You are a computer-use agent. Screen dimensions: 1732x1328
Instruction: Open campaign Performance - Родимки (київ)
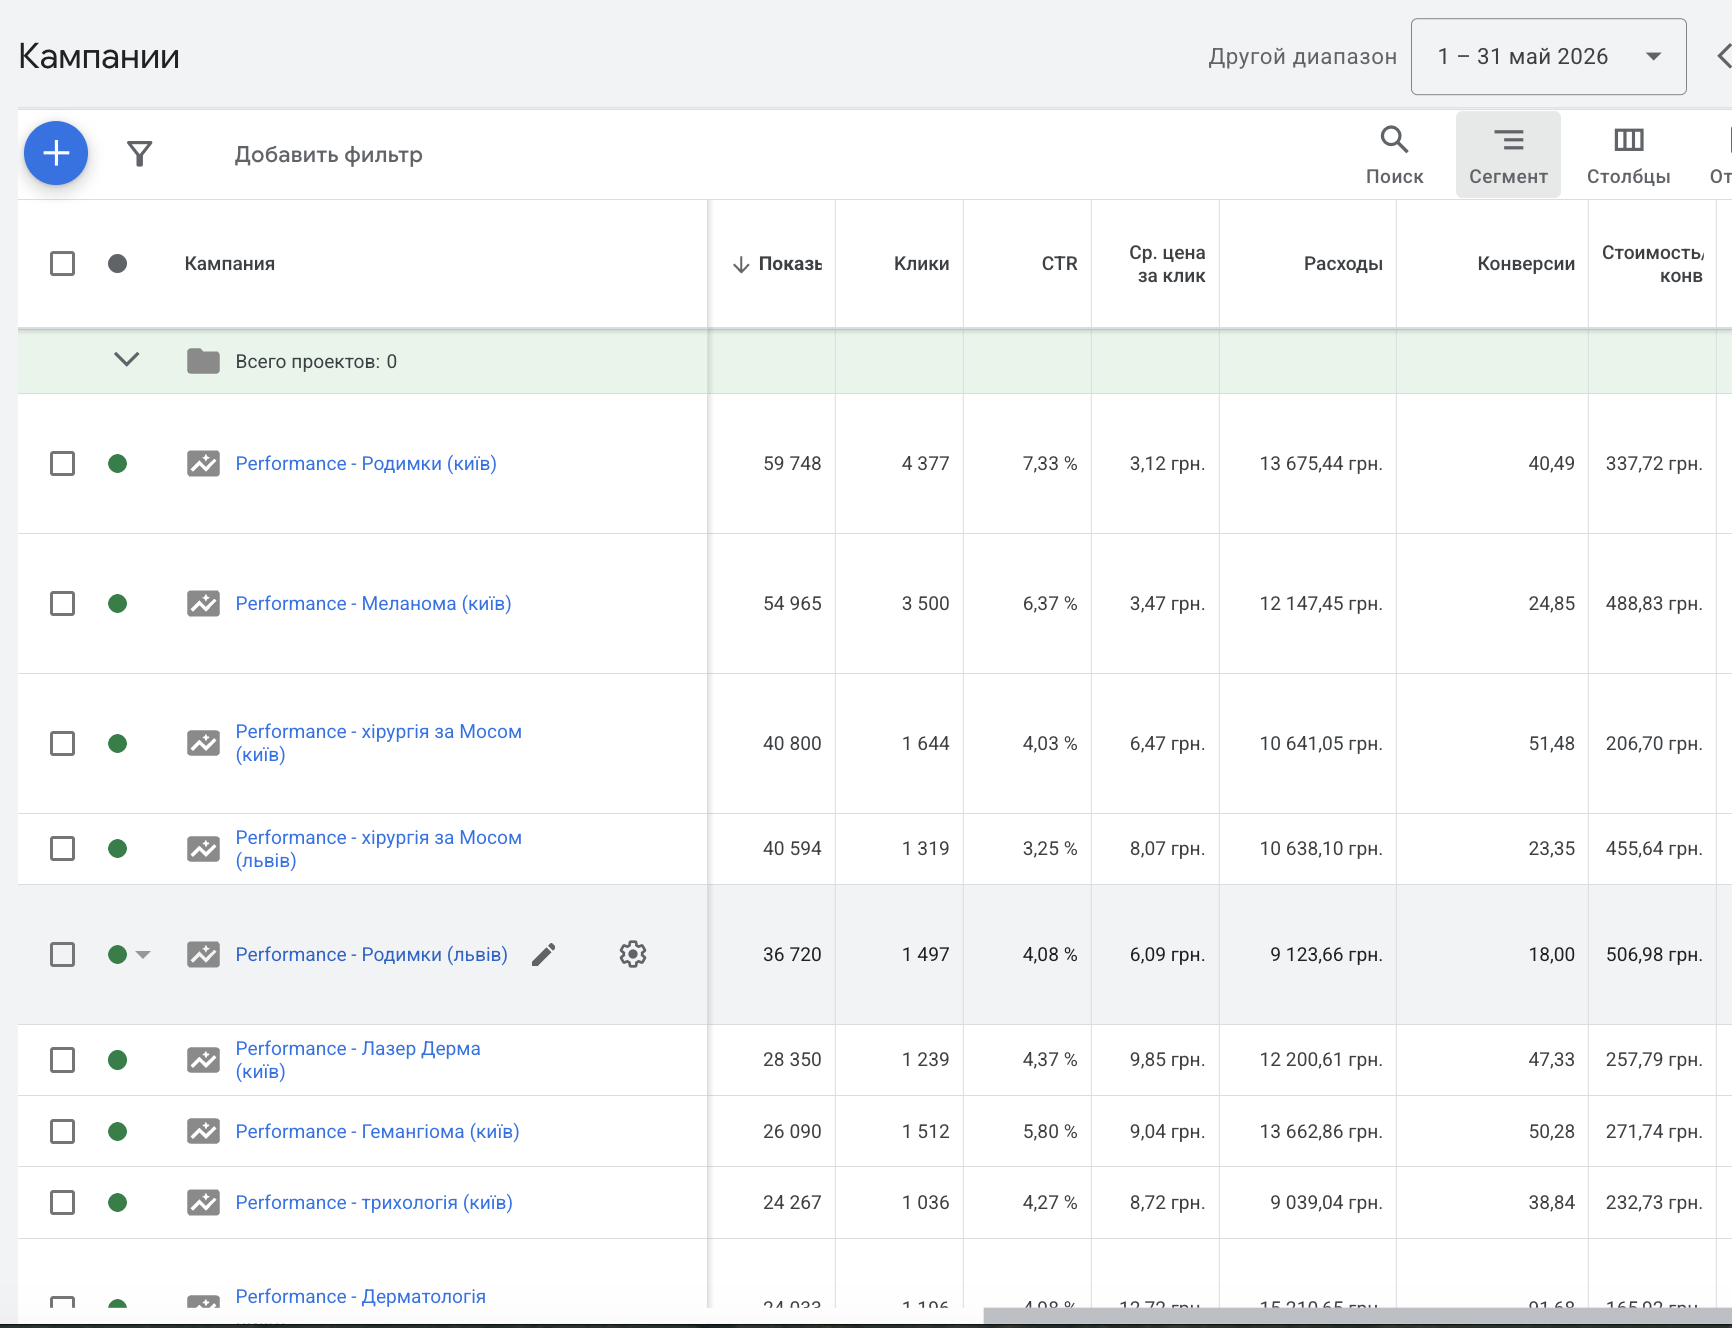coord(366,464)
